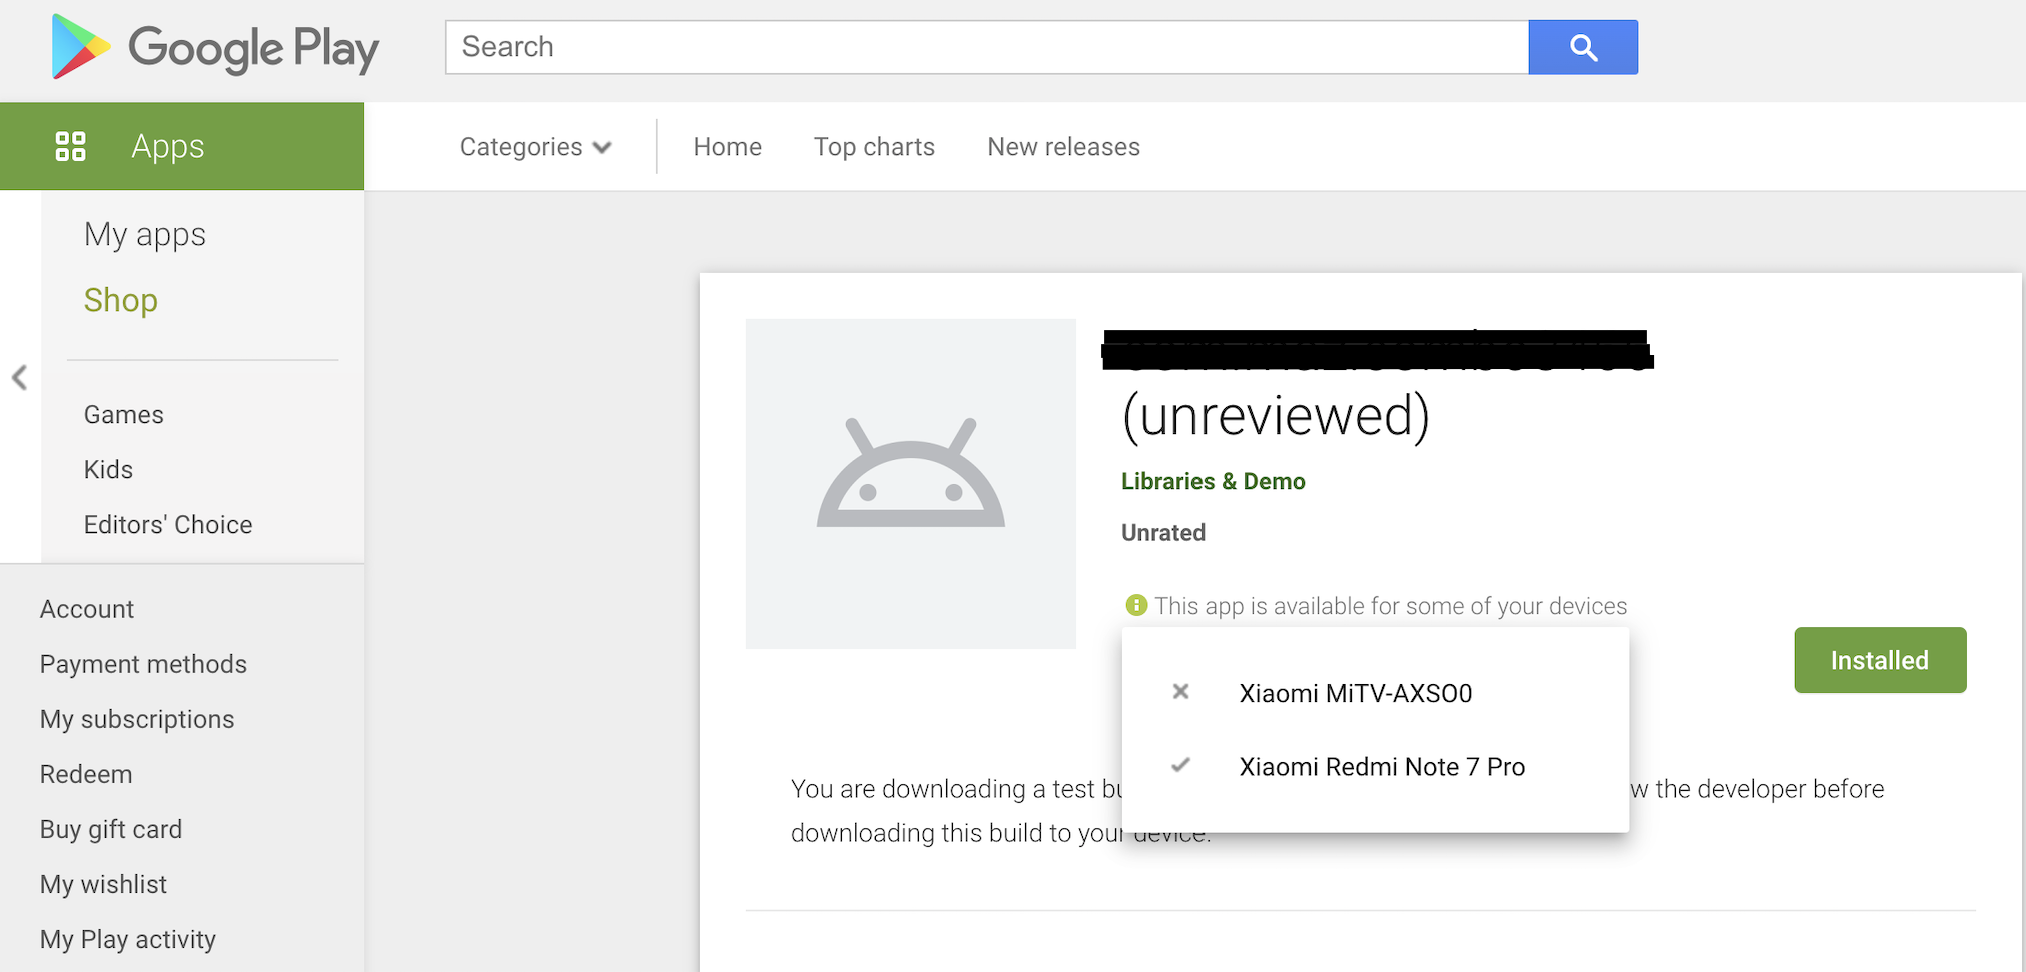Click the X mark beside Xiaomi MiTV-AXSO0
Image resolution: width=2026 pixels, height=972 pixels.
[1180, 692]
